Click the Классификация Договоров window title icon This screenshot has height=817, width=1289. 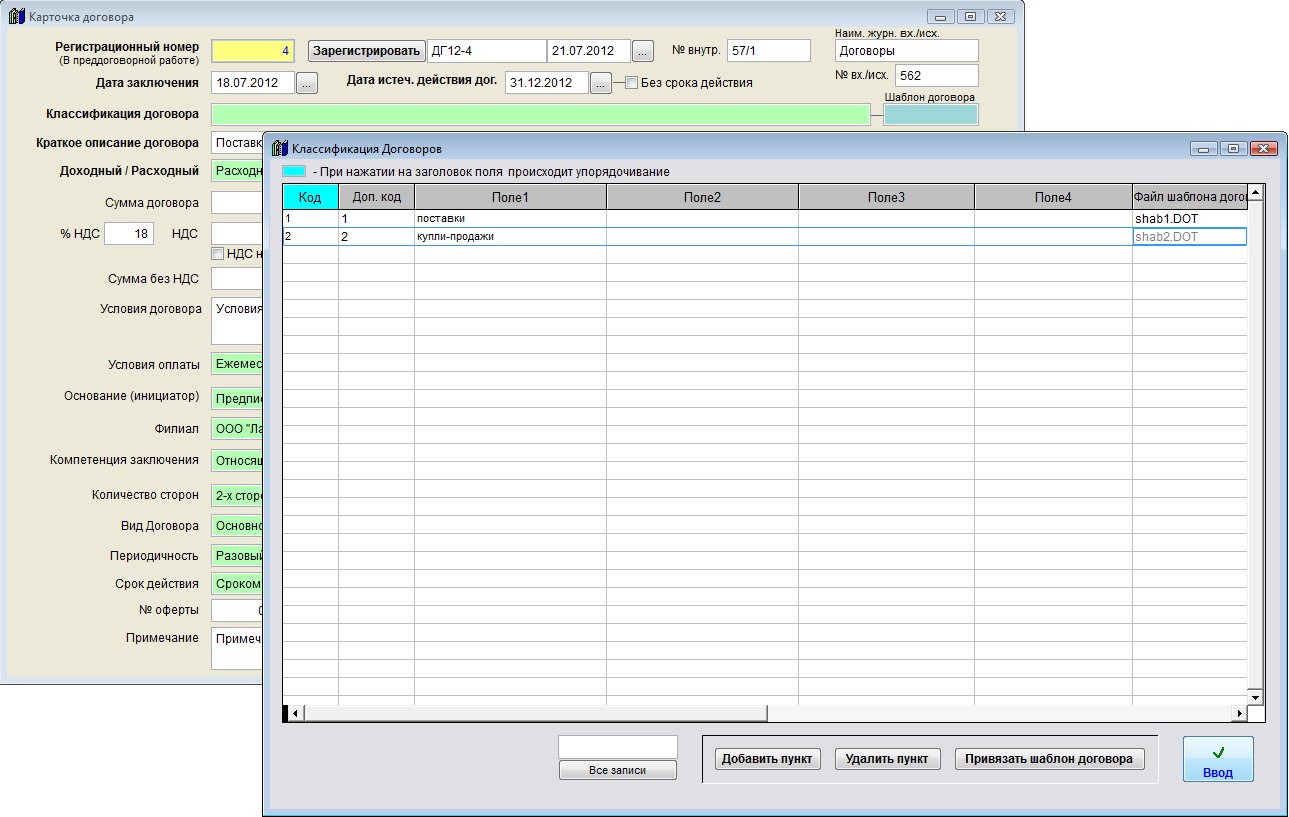[x=278, y=148]
